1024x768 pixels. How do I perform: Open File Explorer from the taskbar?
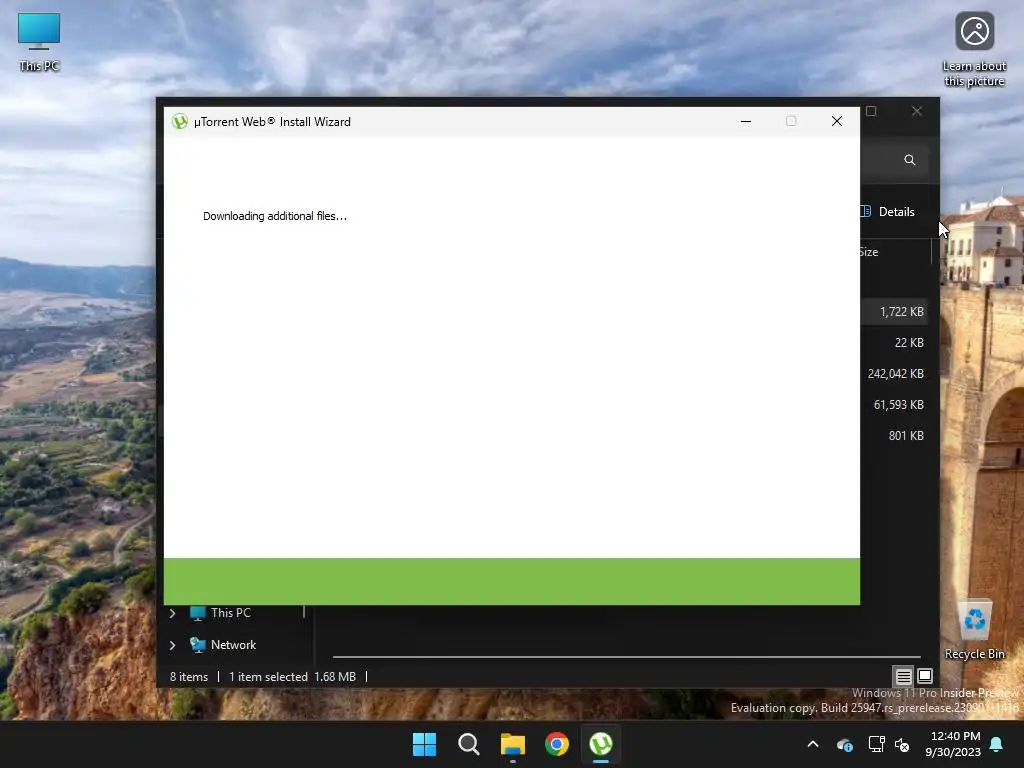tap(513, 744)
